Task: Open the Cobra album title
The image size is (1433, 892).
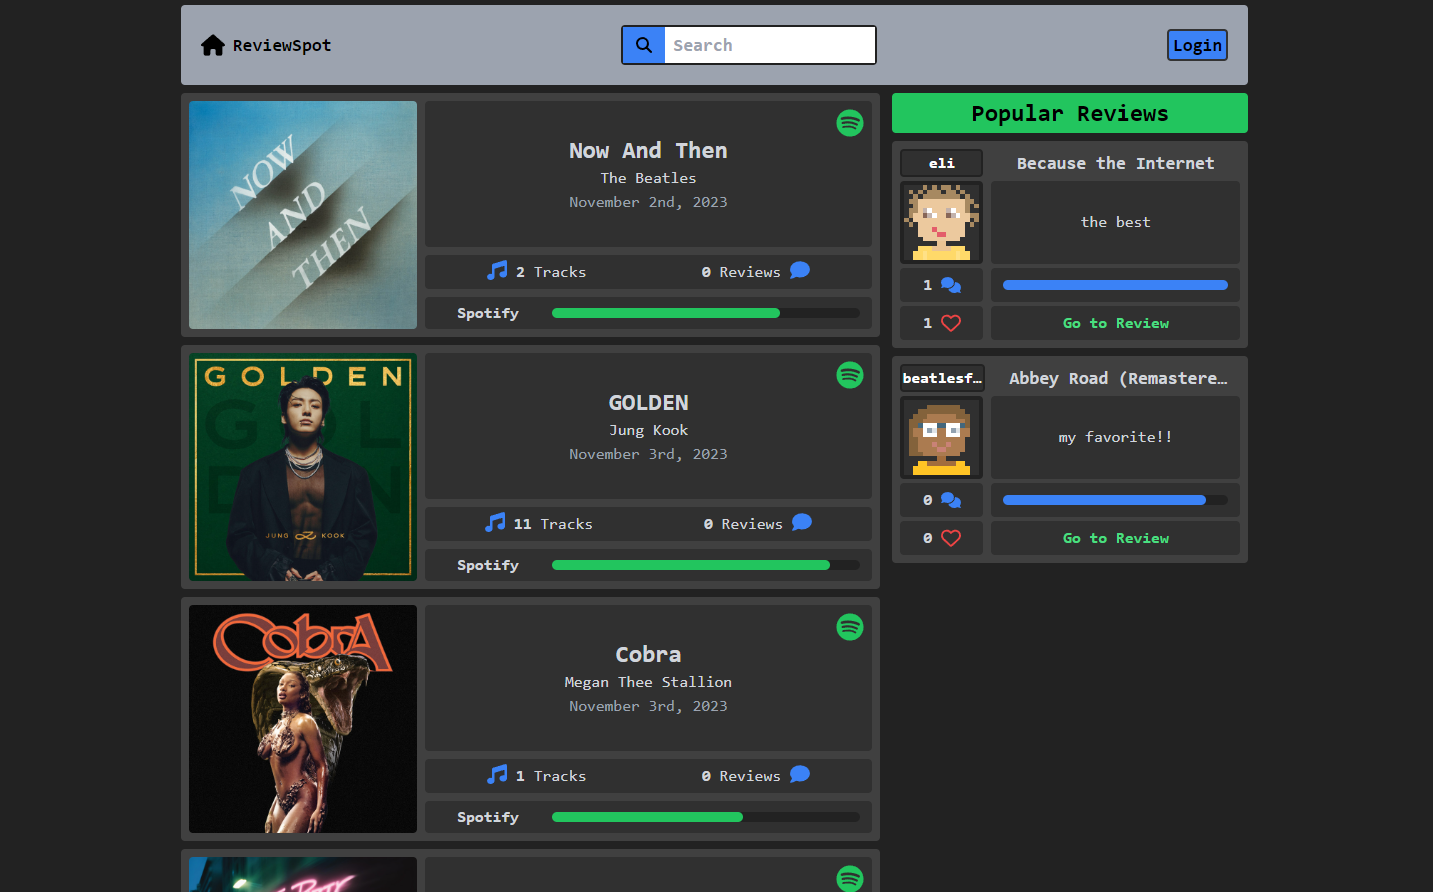Action: click(648, 654)
